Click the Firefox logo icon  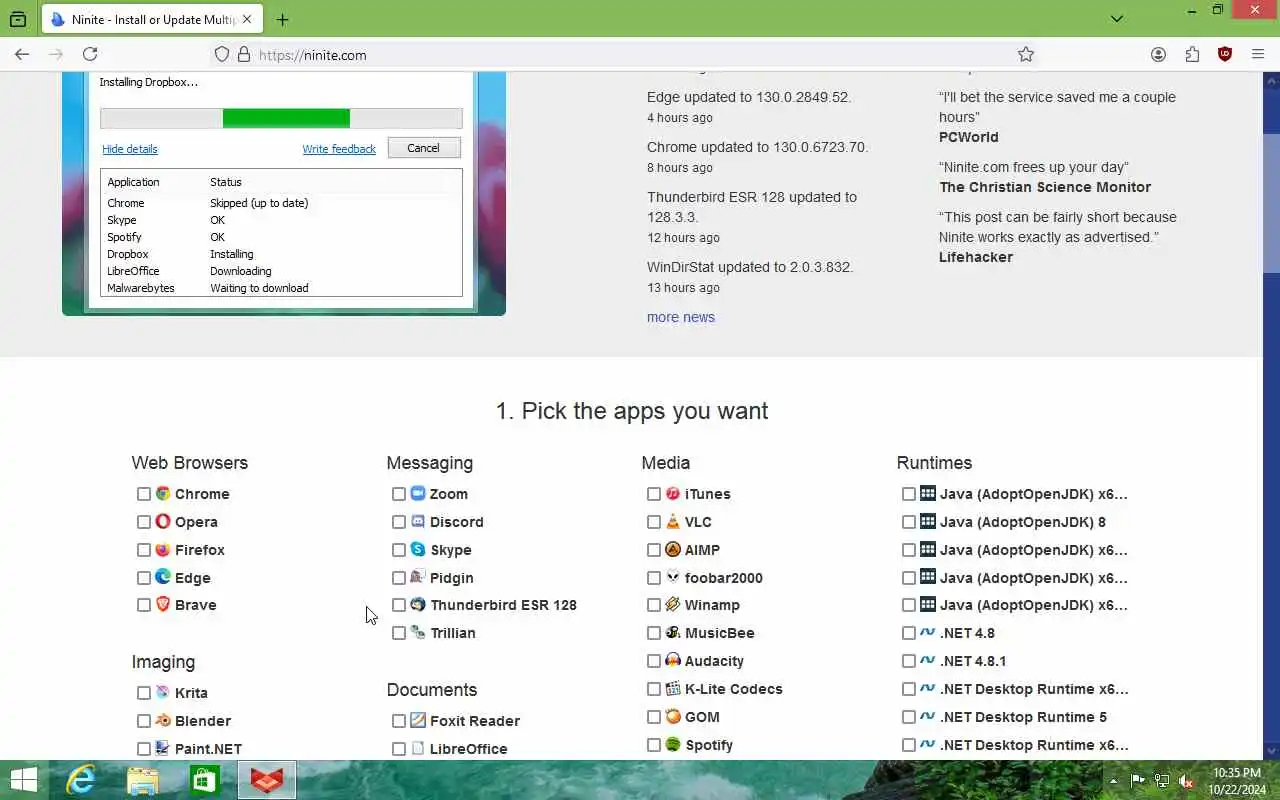pyautogui.click(x=163, y=550)
